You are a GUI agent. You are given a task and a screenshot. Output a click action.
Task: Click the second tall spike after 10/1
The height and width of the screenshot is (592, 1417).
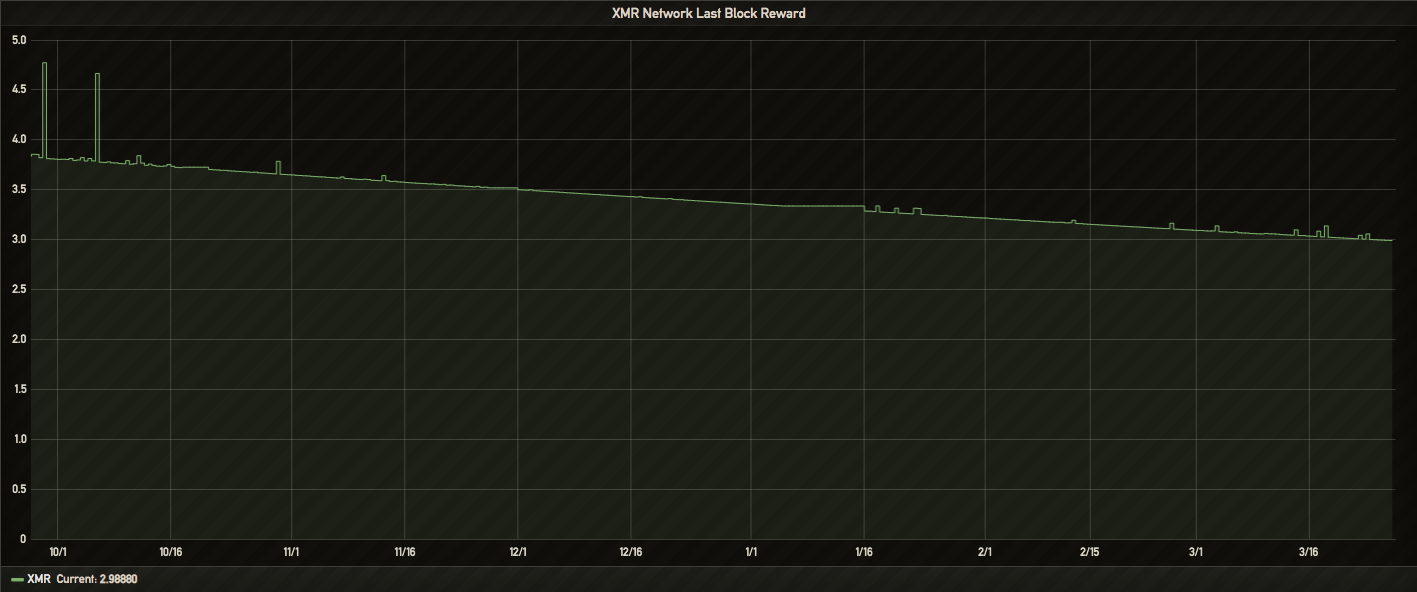coord(97,75)
